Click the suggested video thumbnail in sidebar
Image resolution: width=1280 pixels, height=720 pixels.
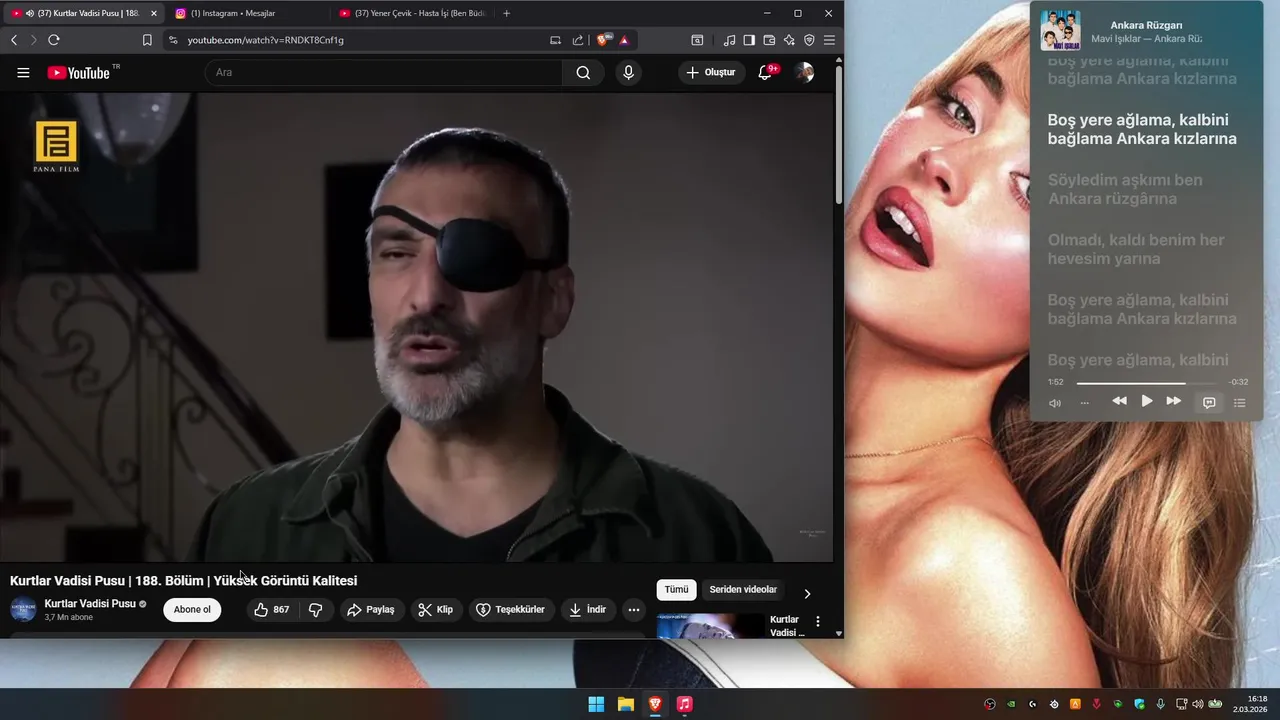pos(710,626)
